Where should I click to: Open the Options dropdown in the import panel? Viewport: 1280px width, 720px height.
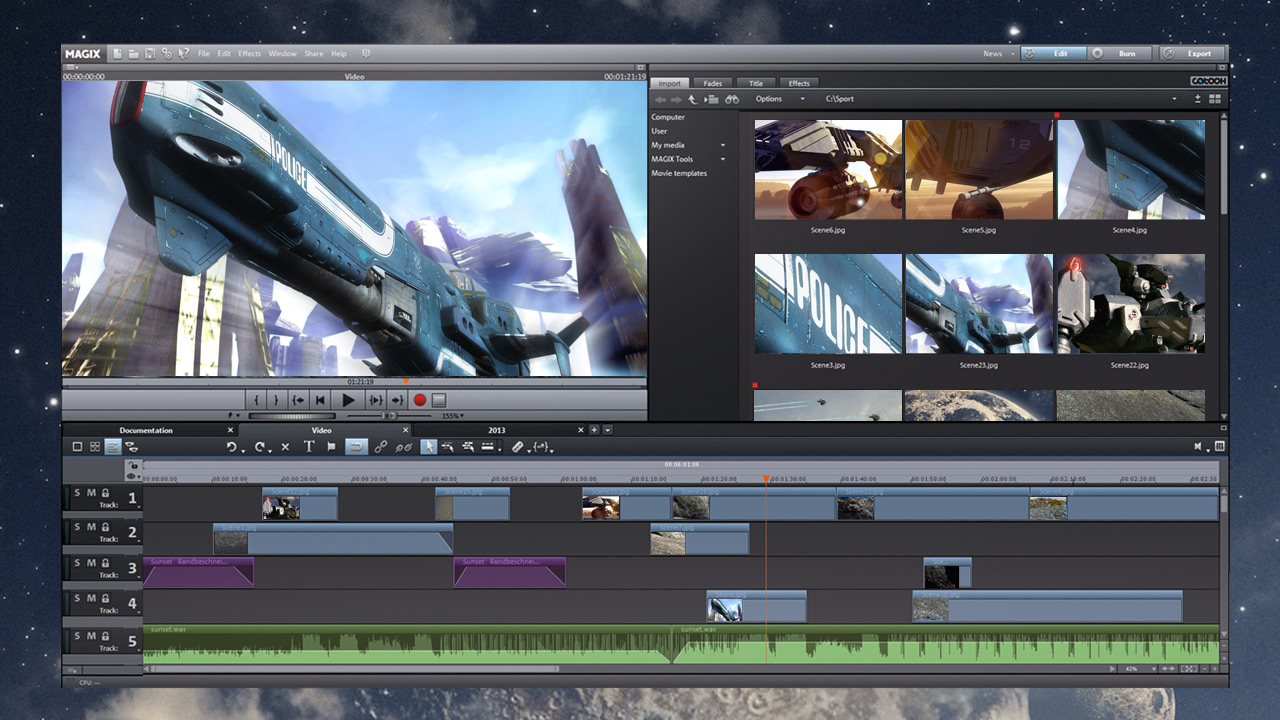point(769,99)
